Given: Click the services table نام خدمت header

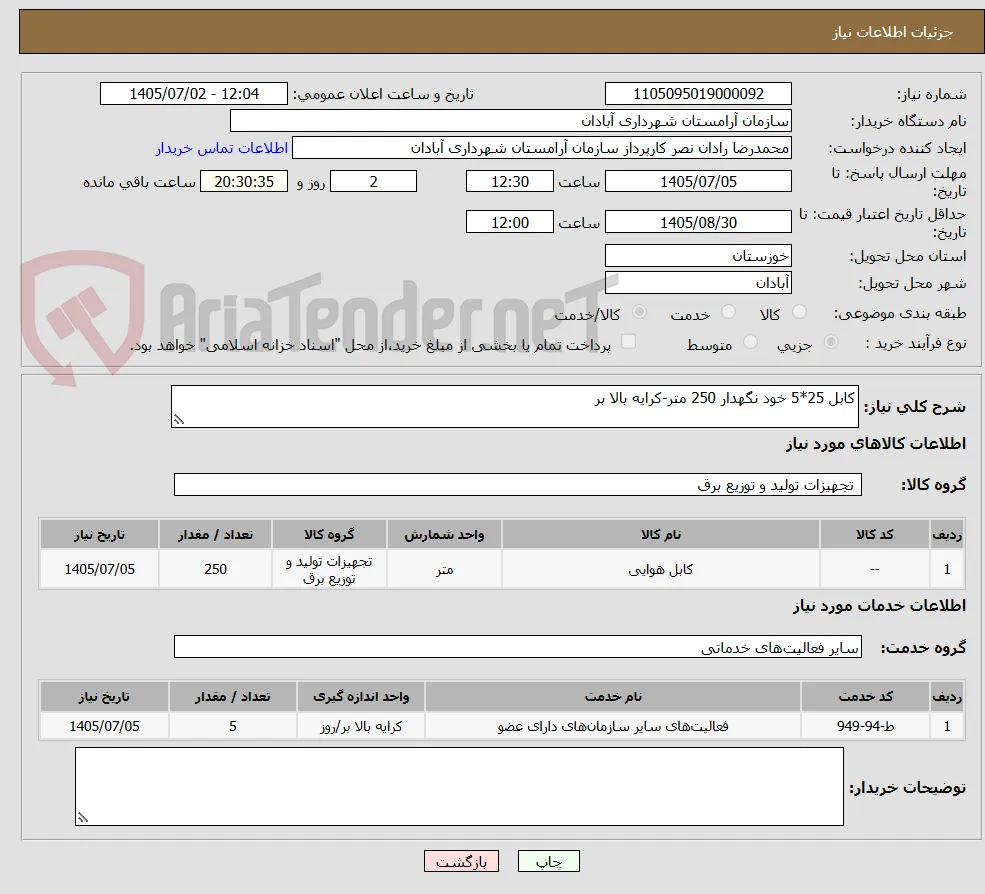Looking at the screenshot, I should [x=613, y=697].
